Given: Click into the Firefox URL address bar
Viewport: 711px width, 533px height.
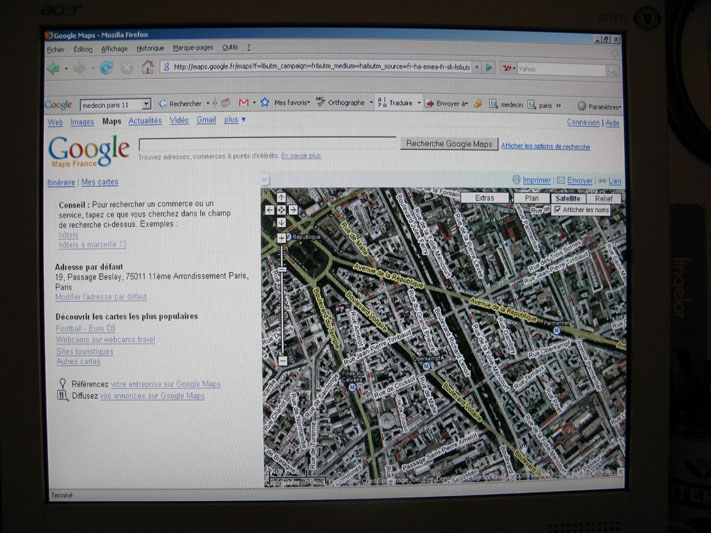Looking at the screenshot, I should tap(317, 67).
